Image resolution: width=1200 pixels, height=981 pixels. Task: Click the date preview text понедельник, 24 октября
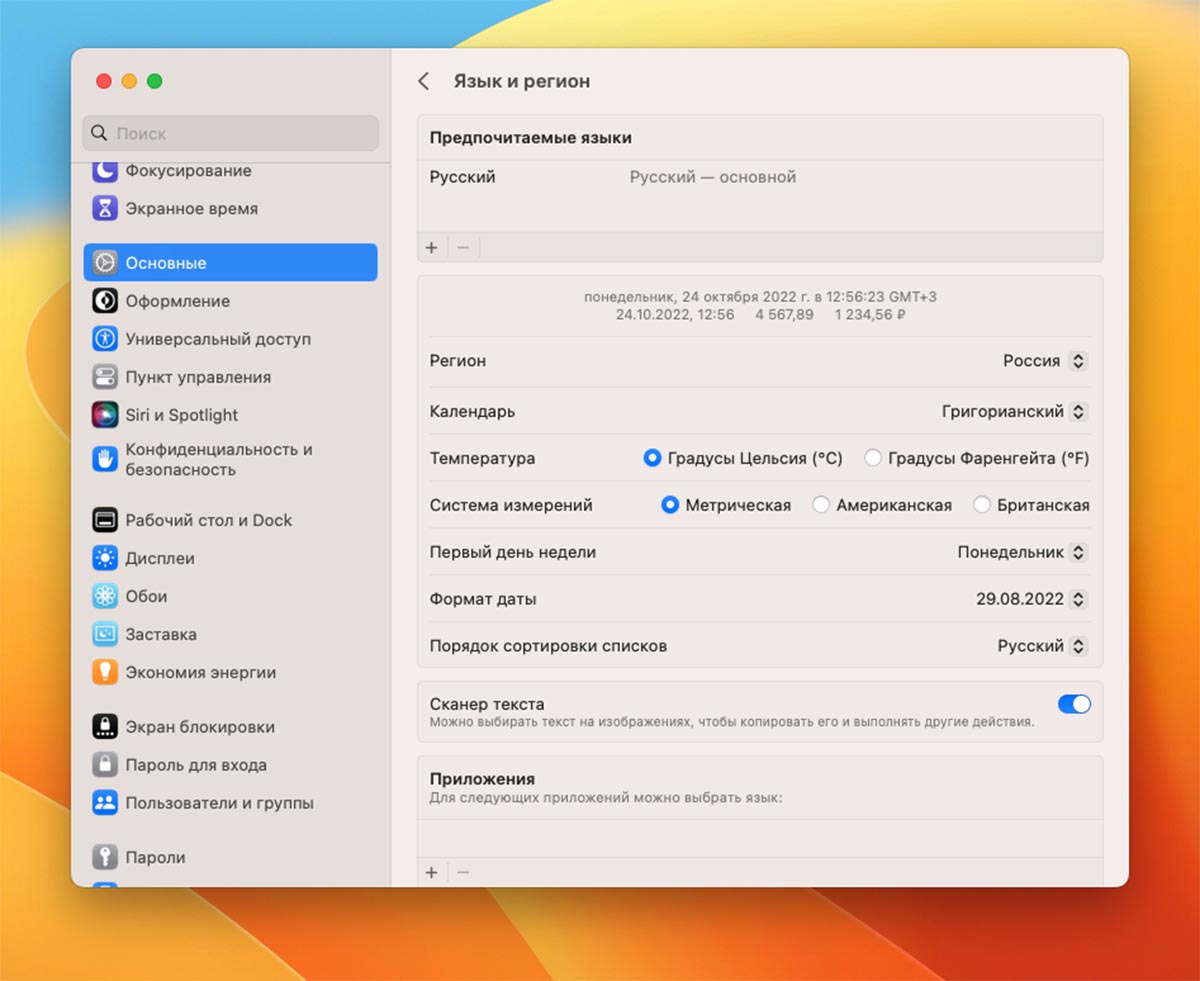click(760, 297)
